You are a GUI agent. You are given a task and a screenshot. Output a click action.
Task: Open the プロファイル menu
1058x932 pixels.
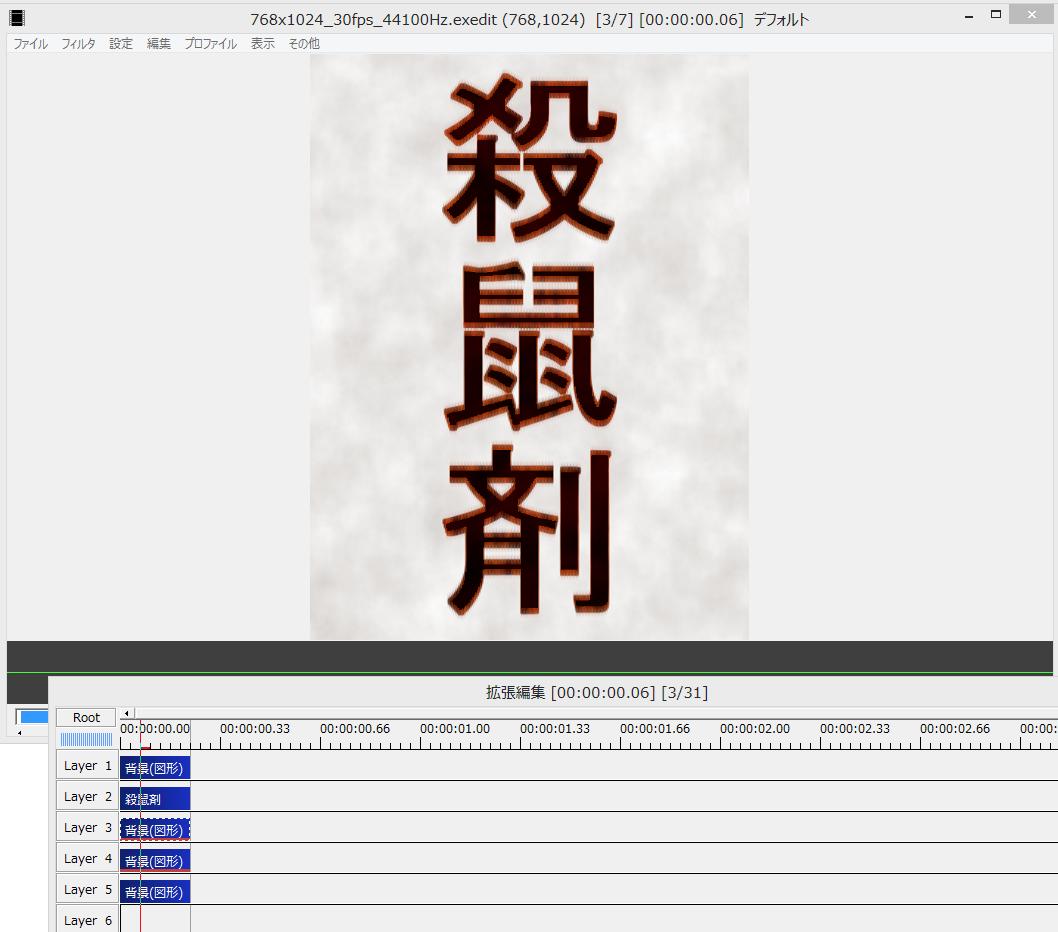[211, 44]
